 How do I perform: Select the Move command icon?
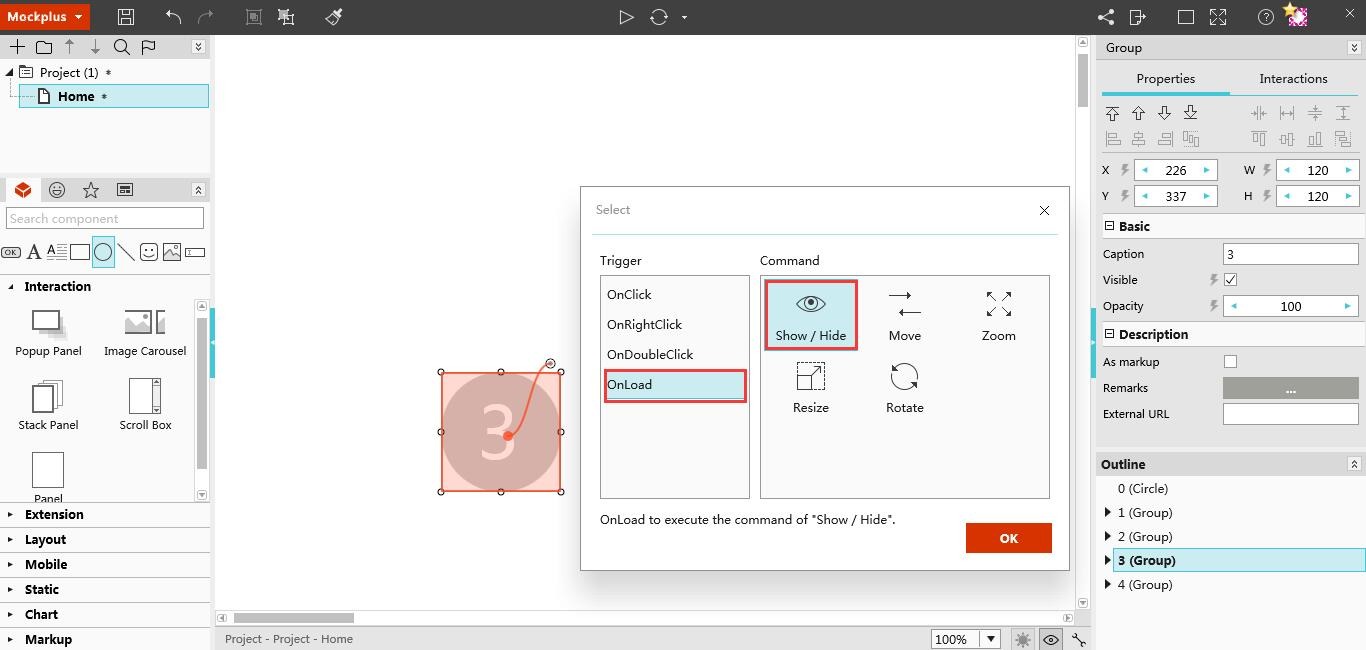904,305
